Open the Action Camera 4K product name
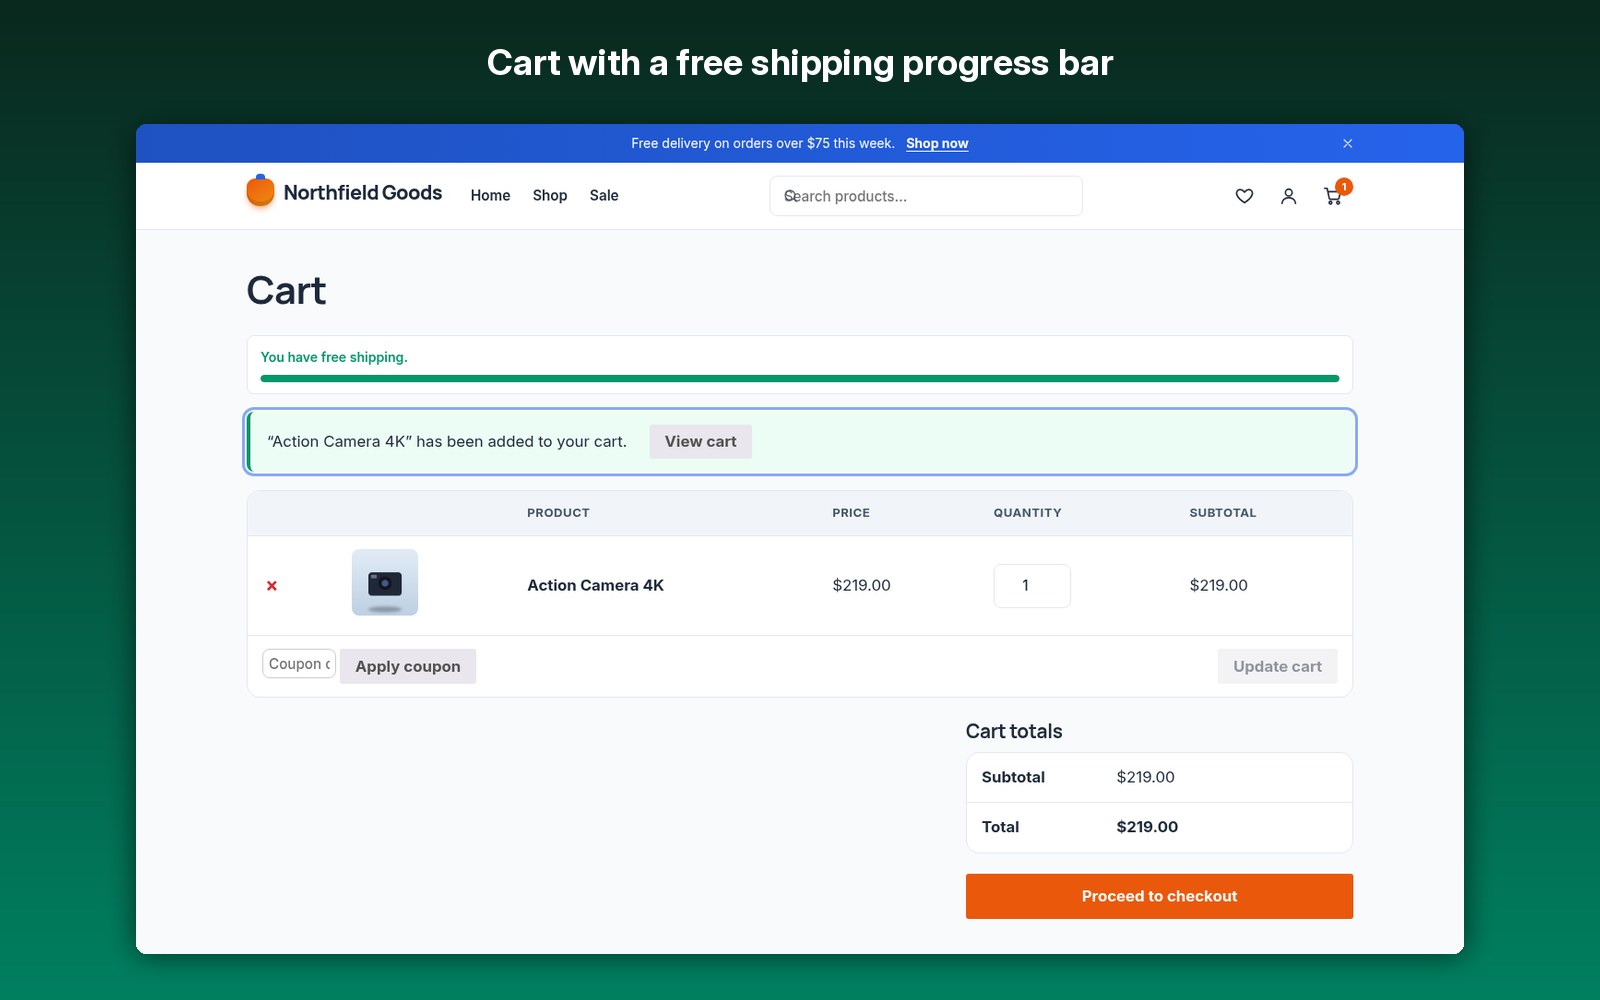This screenshot has width=1600, height=1000. 595,585
